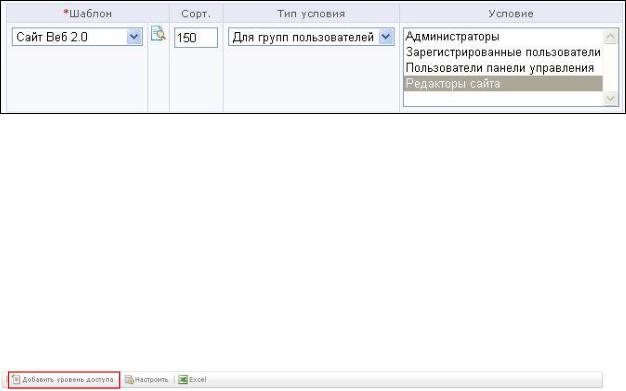Open the Шаблон dropdown showing Сайт Веб 2.0
Viewport: 626px width, 391px height.
click(77, 37)
